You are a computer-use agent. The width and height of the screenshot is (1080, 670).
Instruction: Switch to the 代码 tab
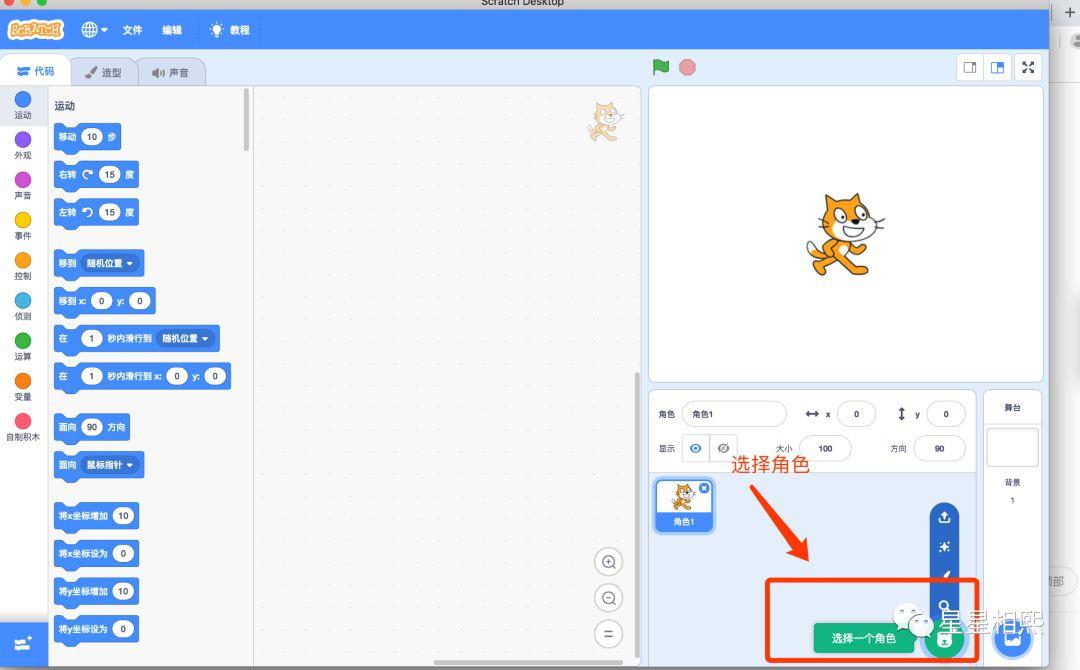tap(35, 71)
